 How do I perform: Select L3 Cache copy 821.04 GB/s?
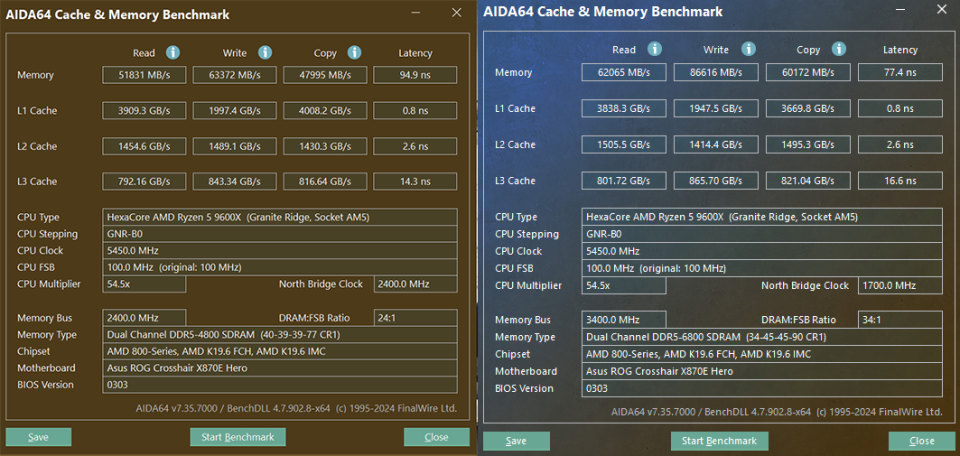808,181
